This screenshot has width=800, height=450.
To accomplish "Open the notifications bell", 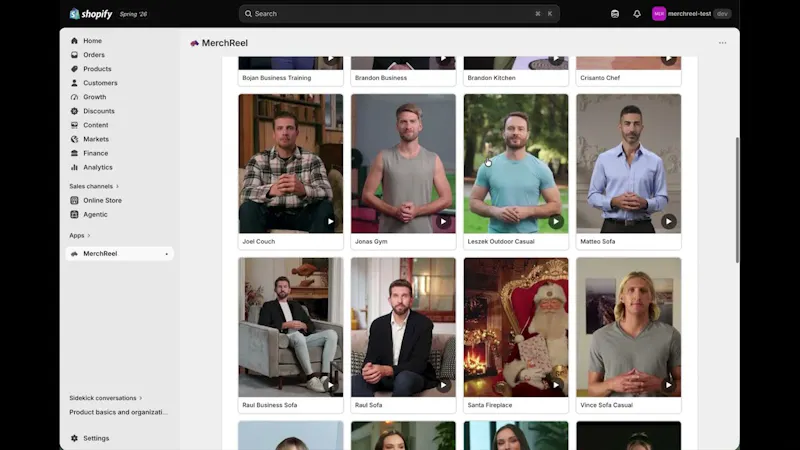I will click(637, 14).
